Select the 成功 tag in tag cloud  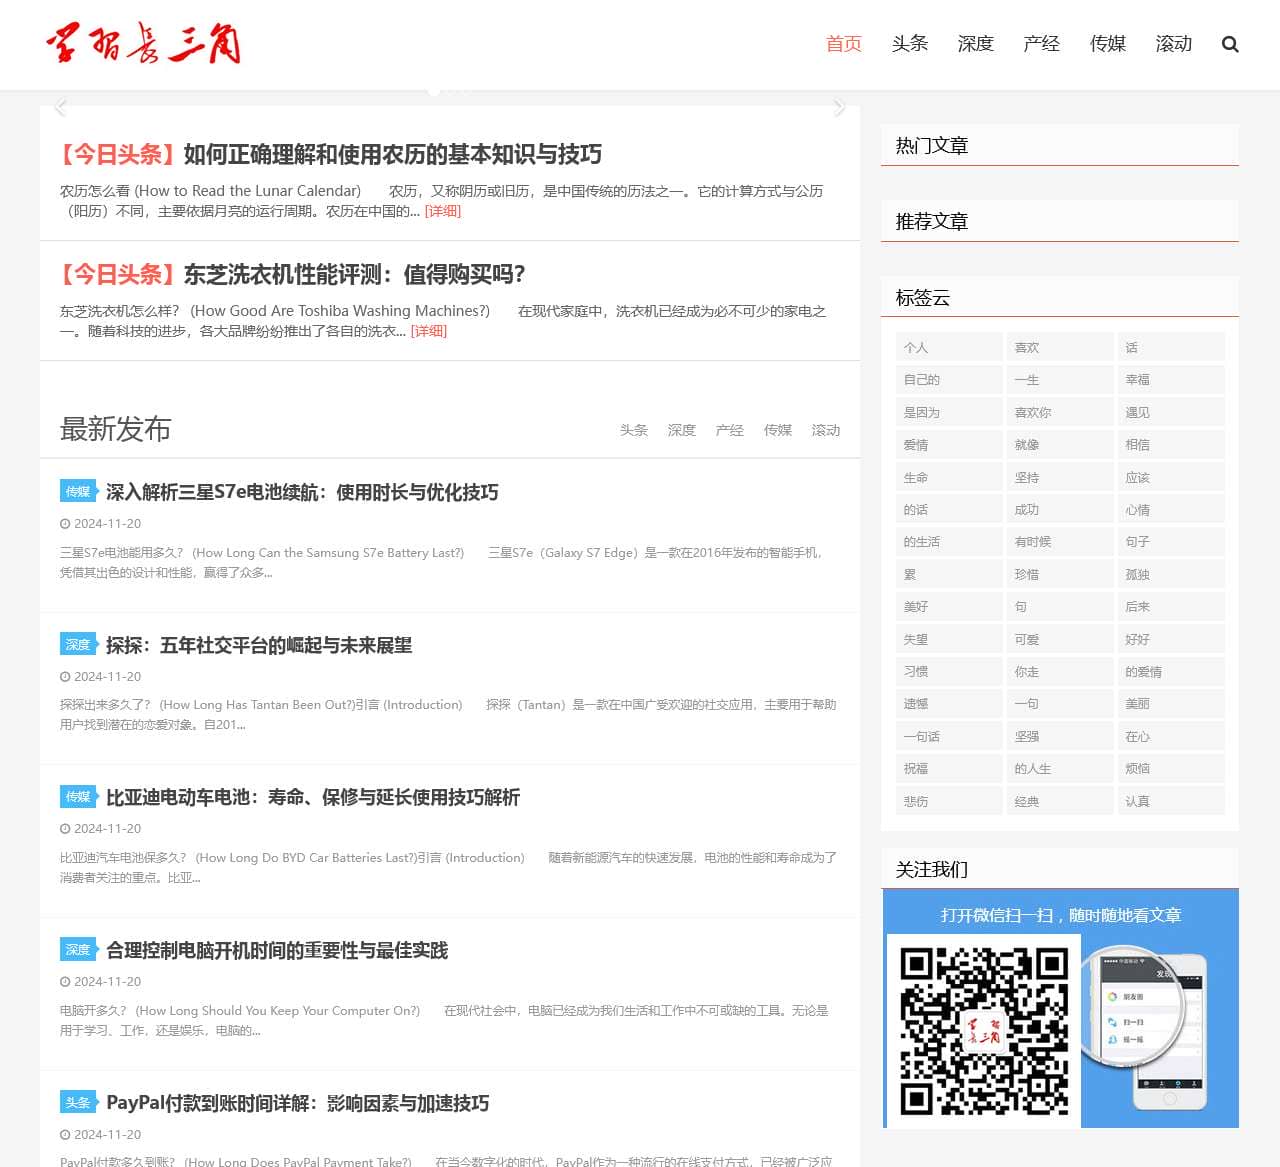[x=1060, y=509]
